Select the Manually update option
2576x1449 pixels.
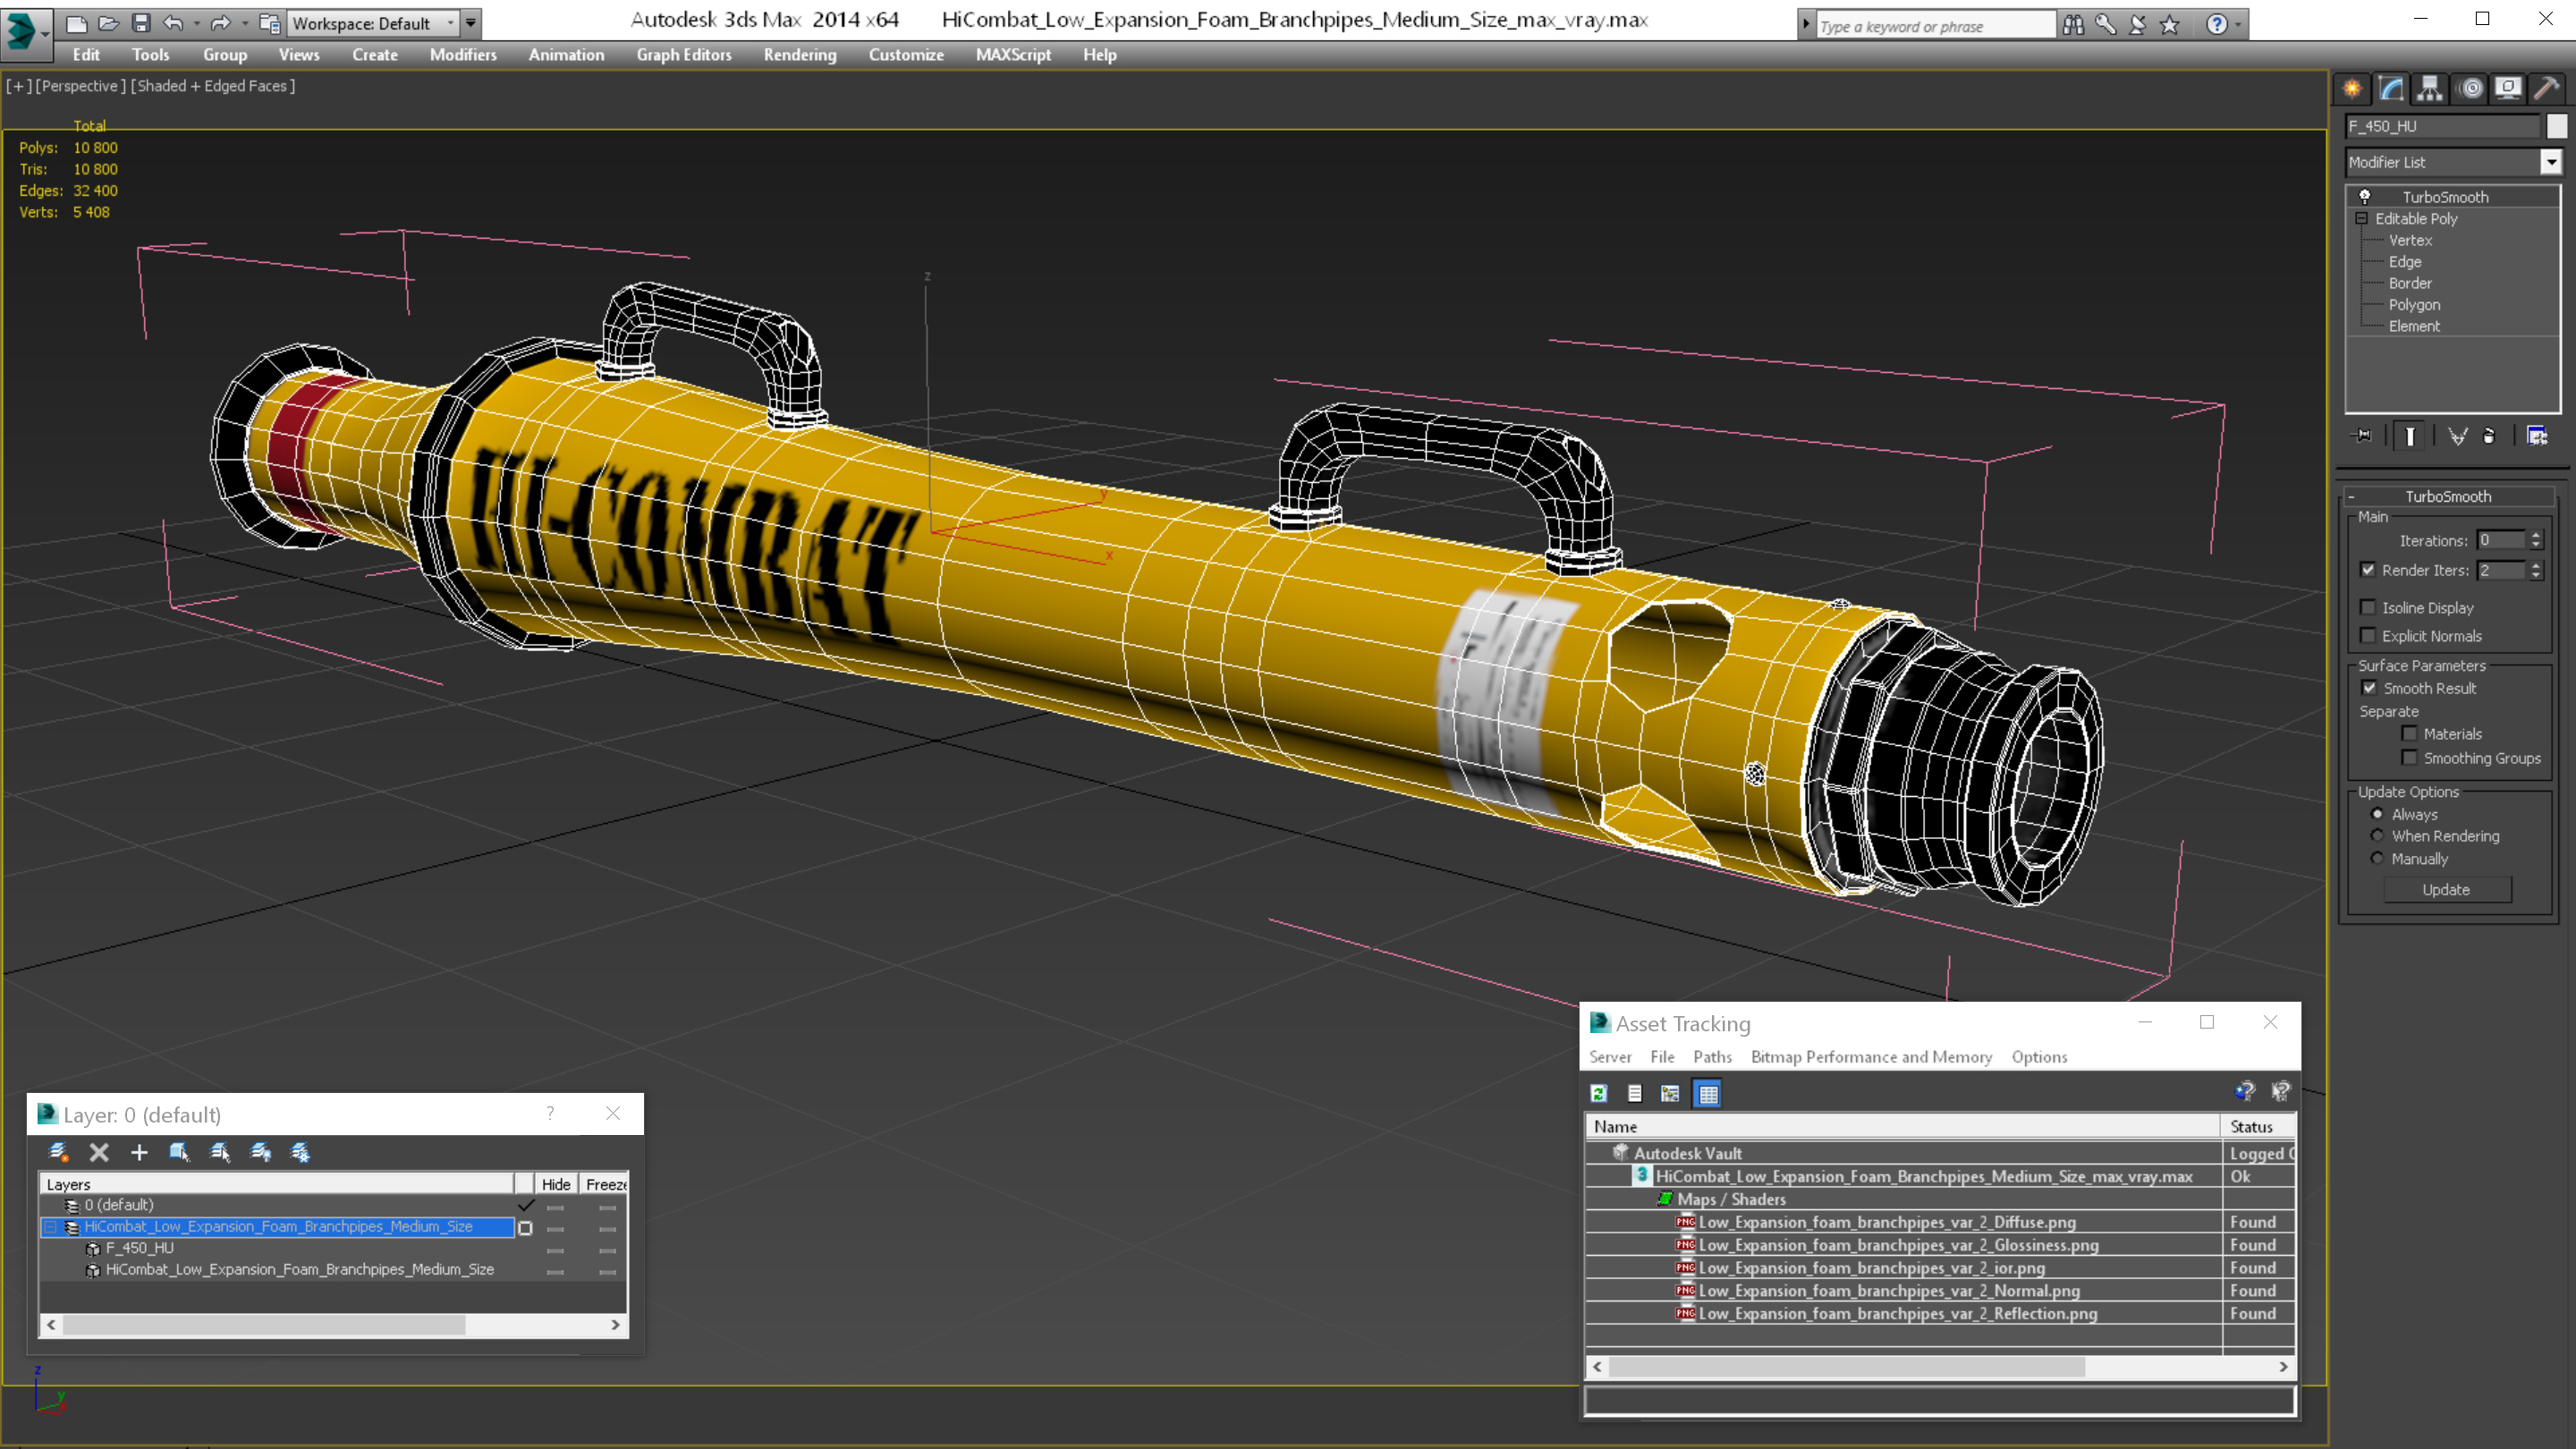(x=2377, y=859)
